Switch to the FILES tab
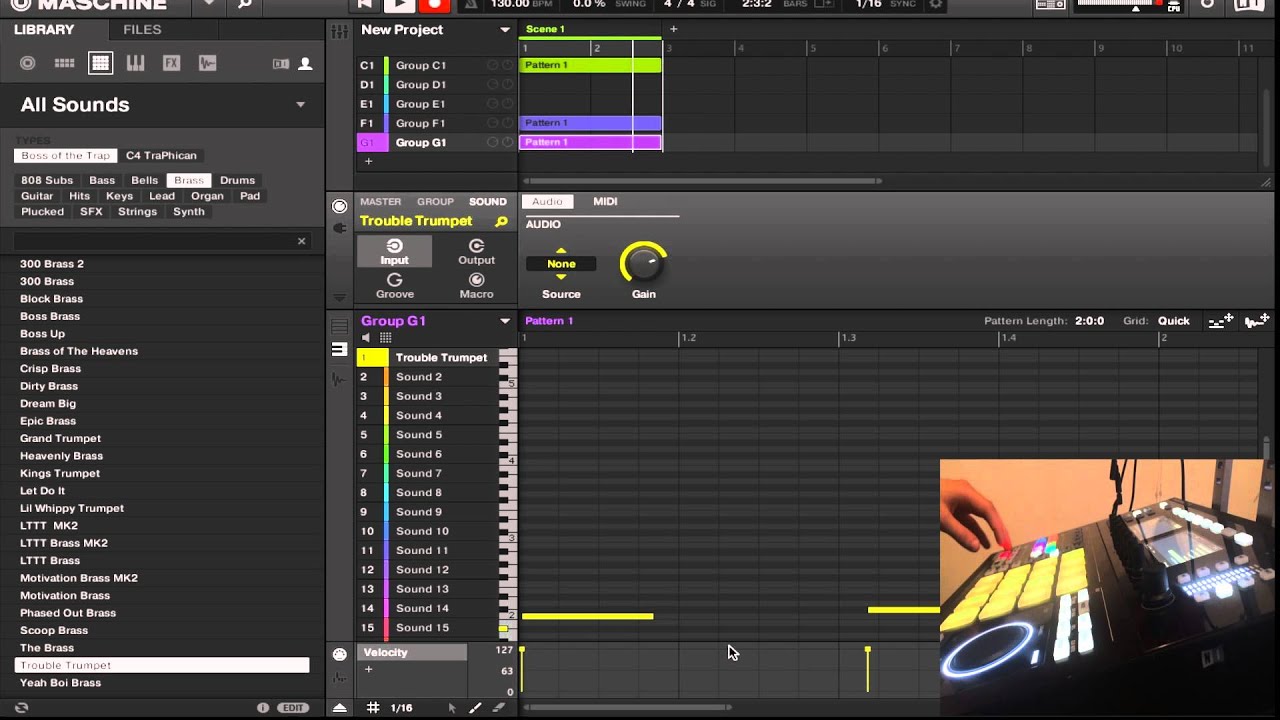This screenshot has height=720, width=1280. click(142, 29)
